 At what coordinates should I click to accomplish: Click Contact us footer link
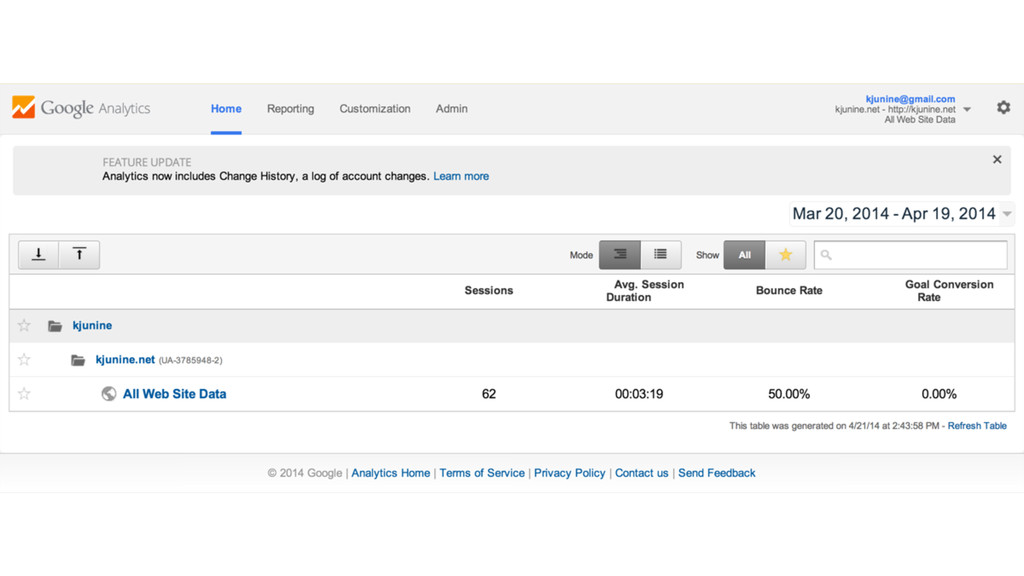pyautogui.click(x=641, y=473)
